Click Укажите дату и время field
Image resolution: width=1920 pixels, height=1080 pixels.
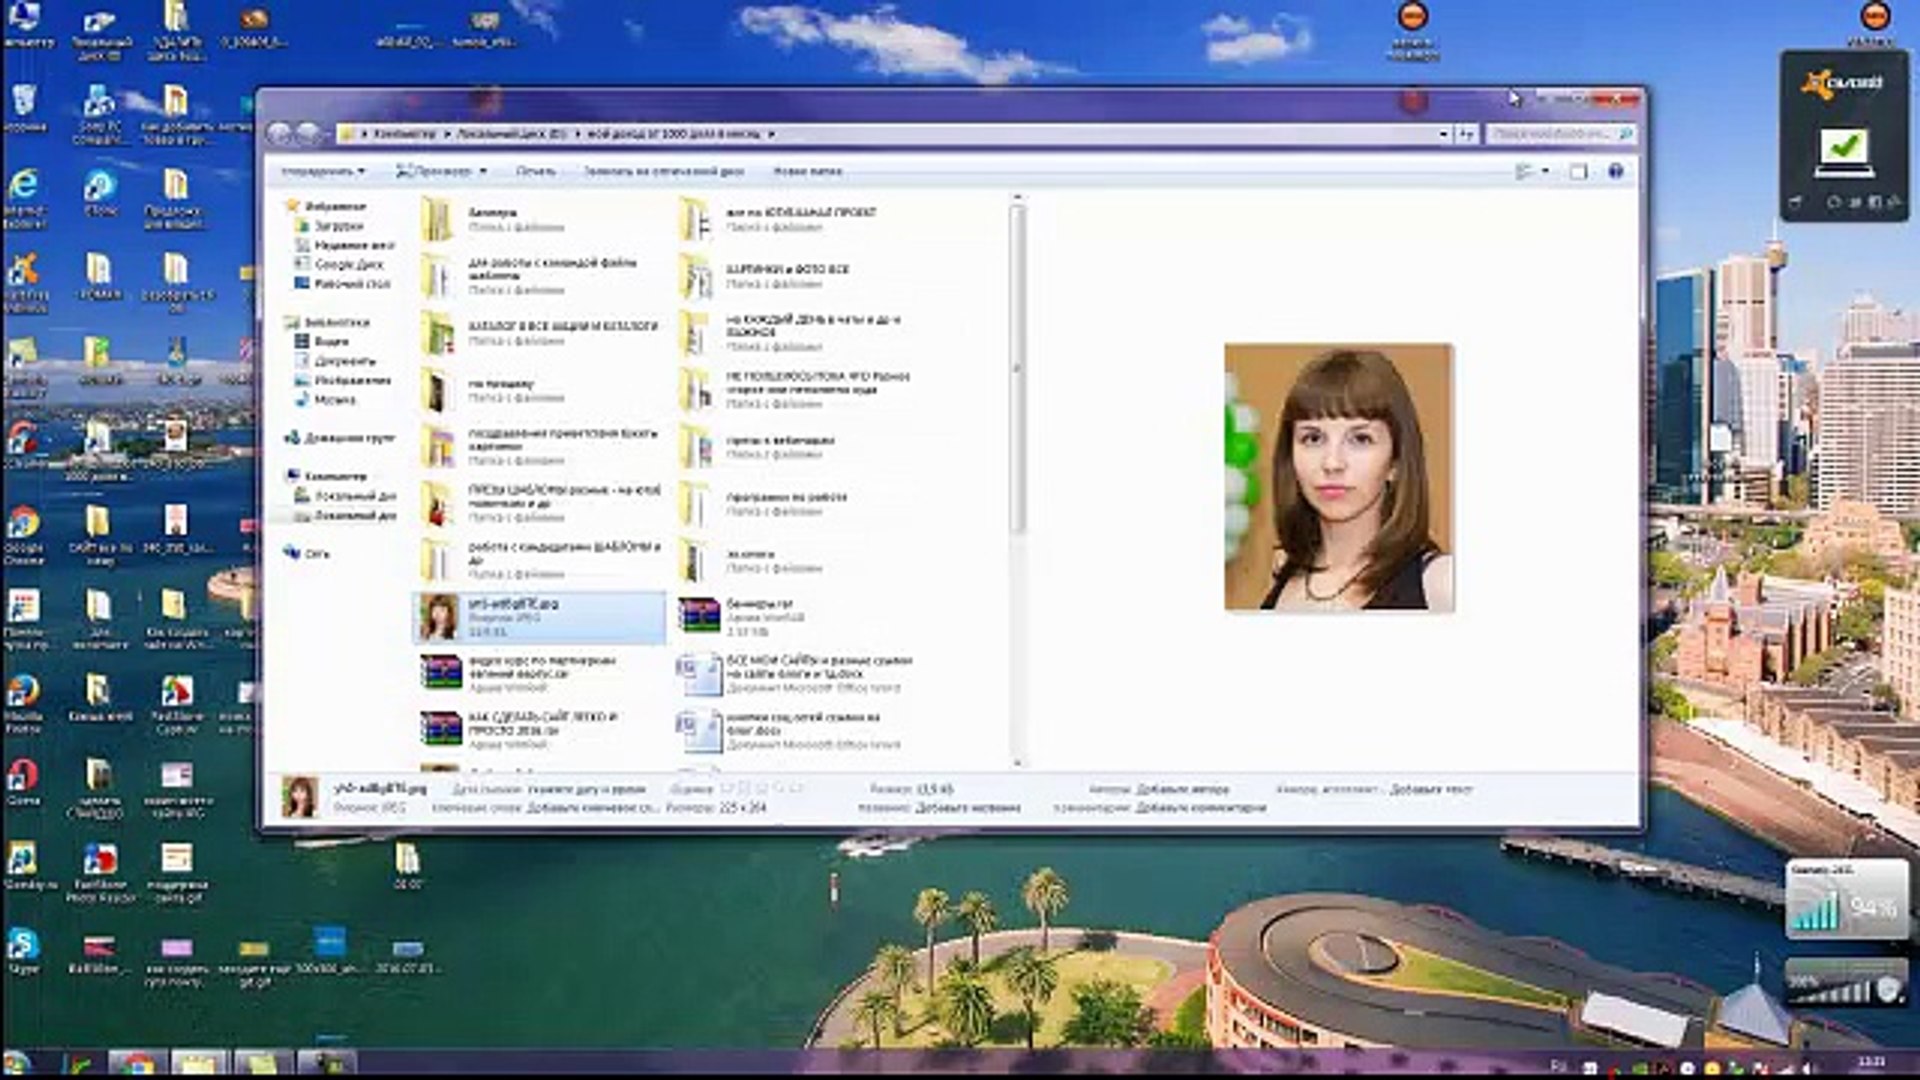click(x=587, y=789)
